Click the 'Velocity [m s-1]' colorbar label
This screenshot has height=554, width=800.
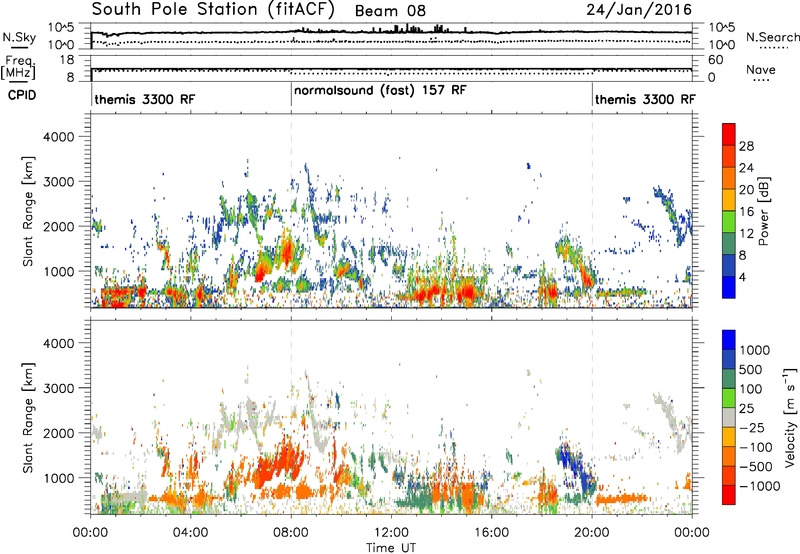(x=790, y=417)
